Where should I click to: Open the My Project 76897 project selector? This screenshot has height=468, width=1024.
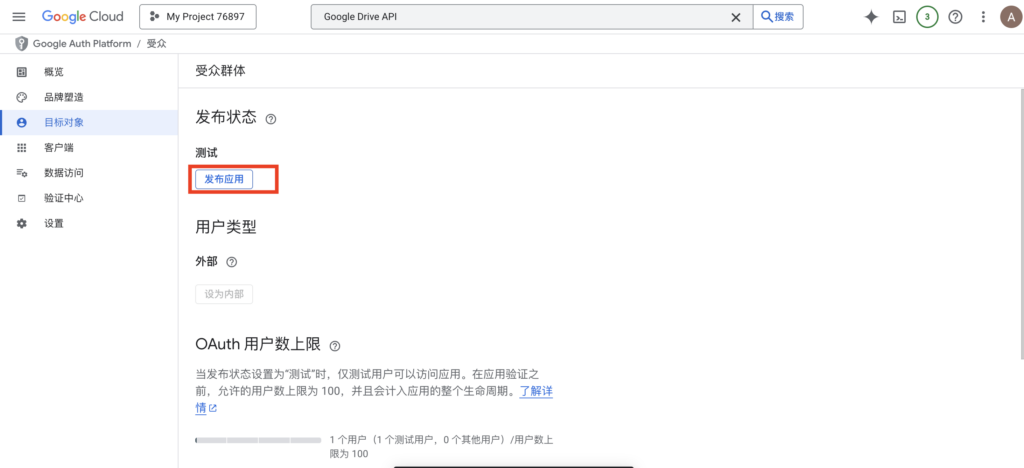point(198,17)
